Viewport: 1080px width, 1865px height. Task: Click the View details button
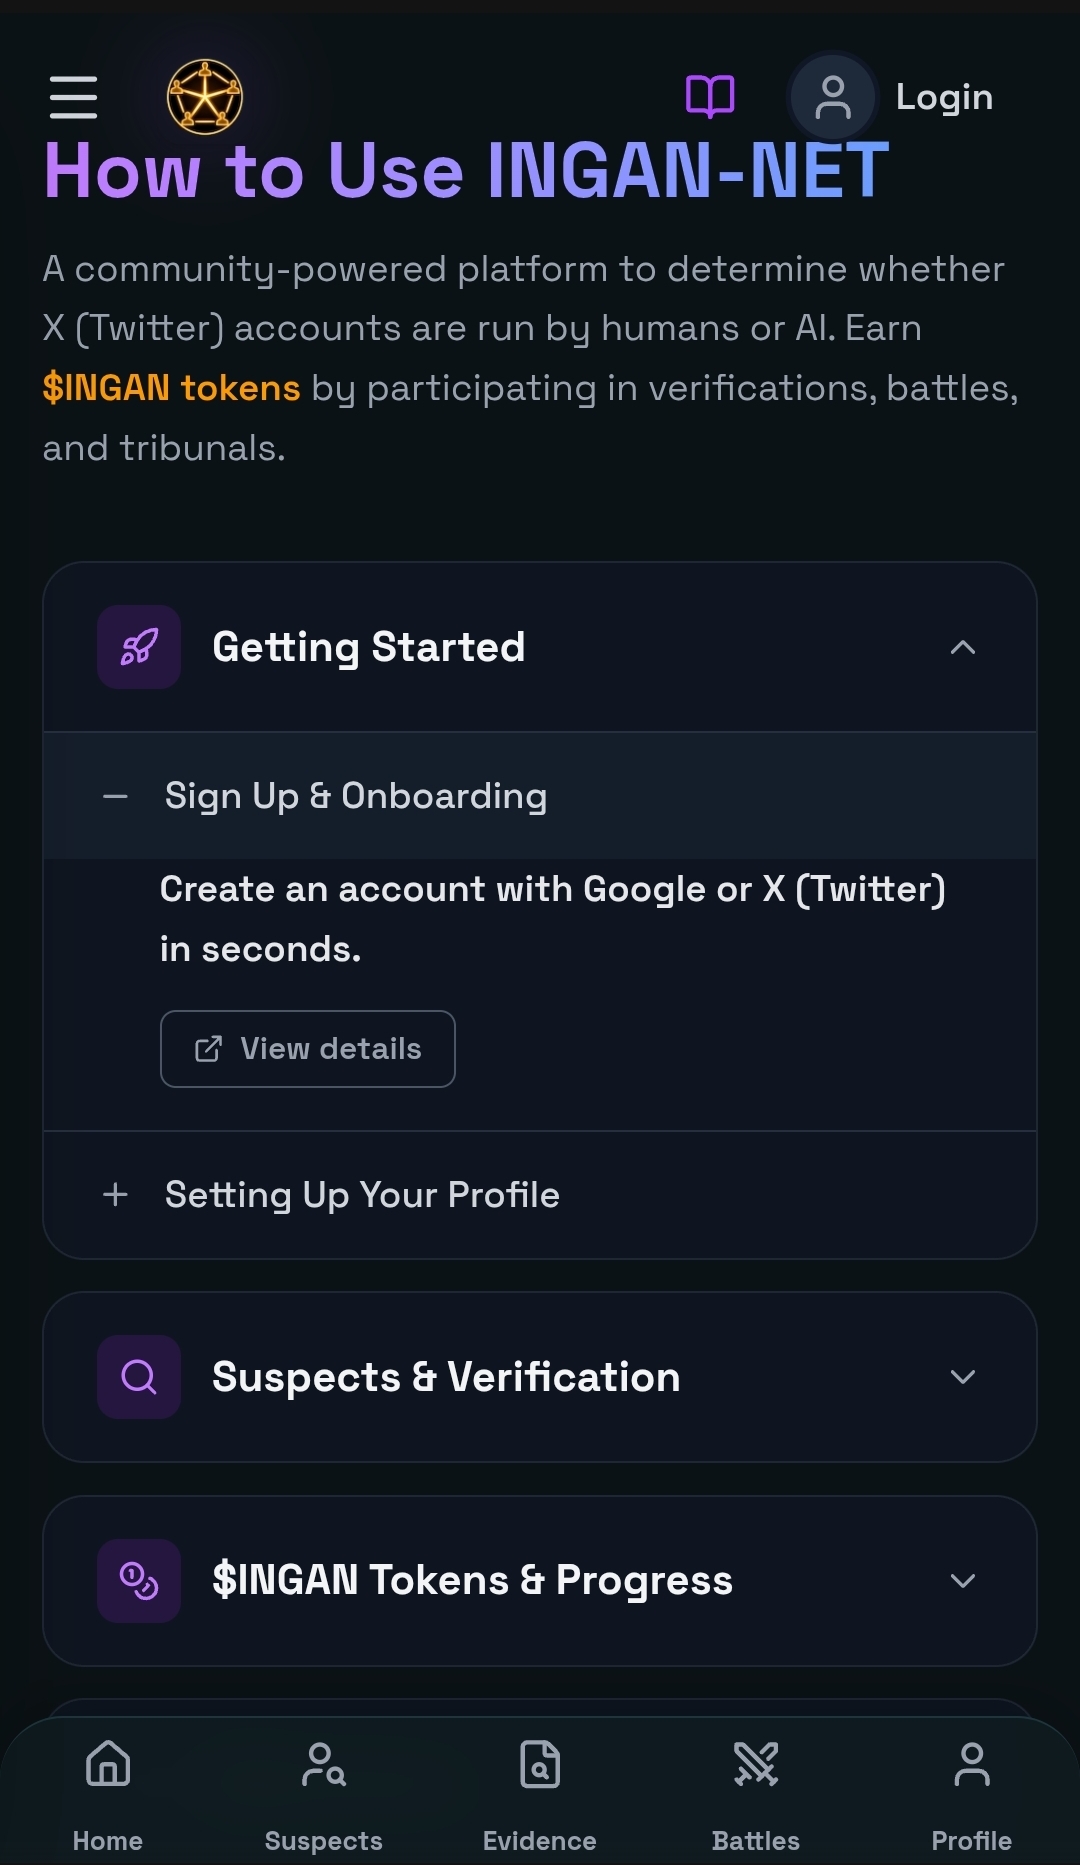pyautogui.click(x=308, y=1049)
